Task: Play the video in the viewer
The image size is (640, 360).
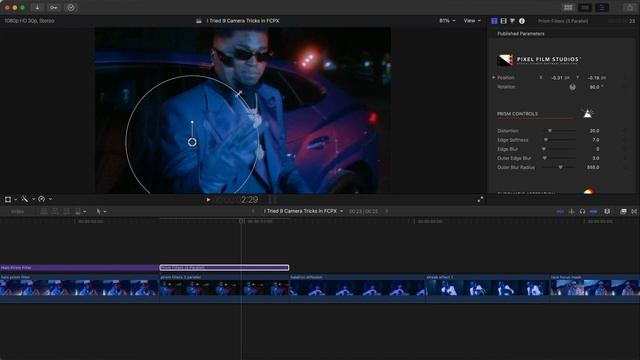Action: 208,200
